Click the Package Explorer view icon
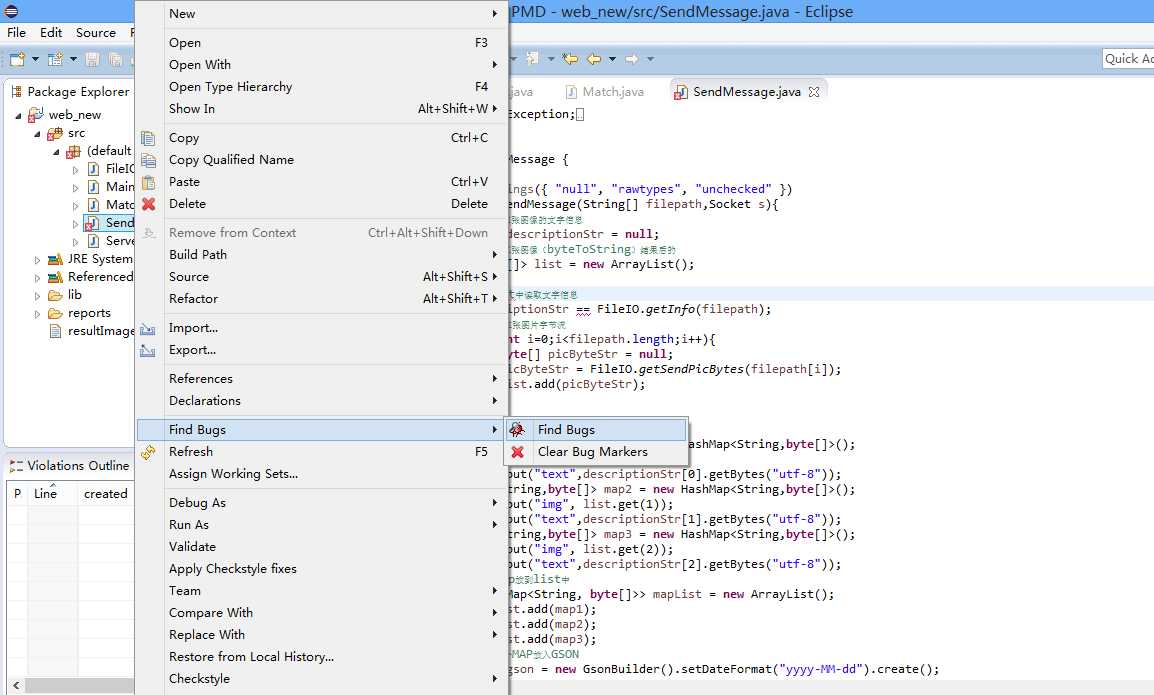This screenshot has height=695, width=1154. 16,91
